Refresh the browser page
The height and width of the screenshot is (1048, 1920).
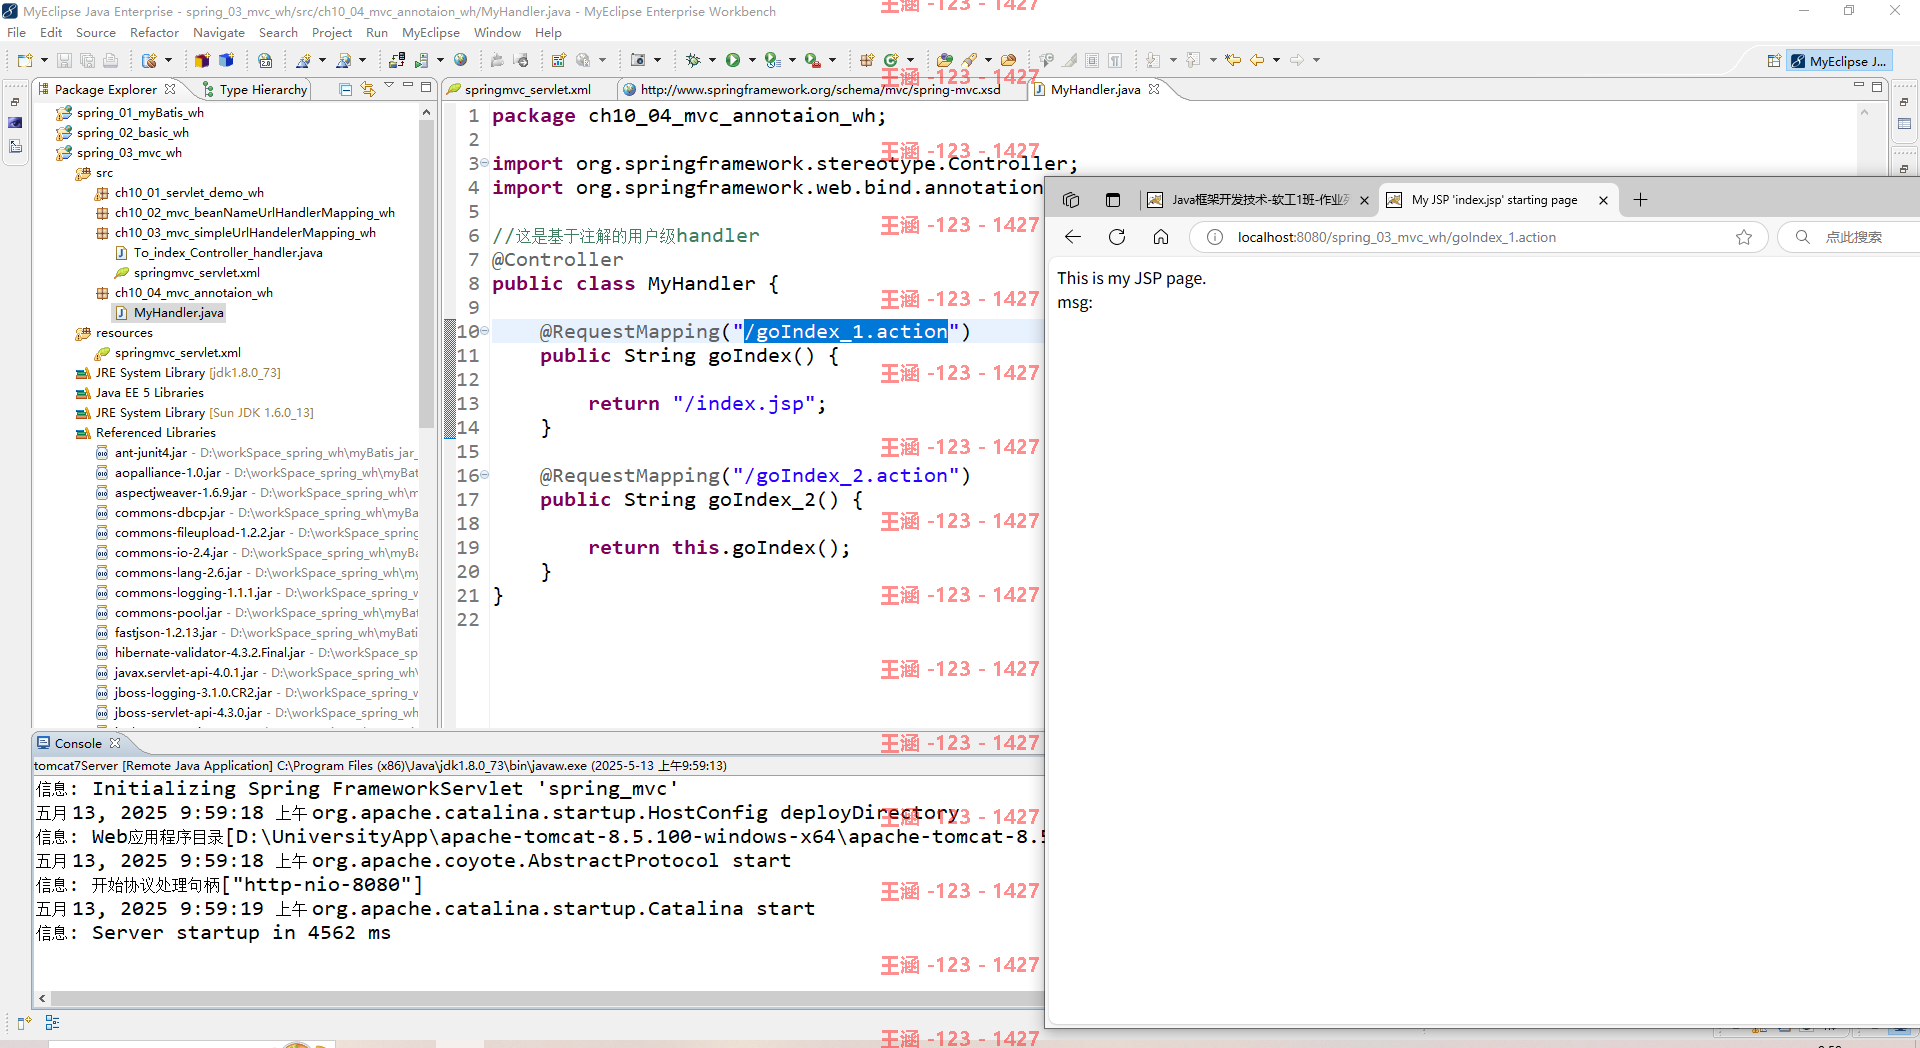coord(1117,237)
